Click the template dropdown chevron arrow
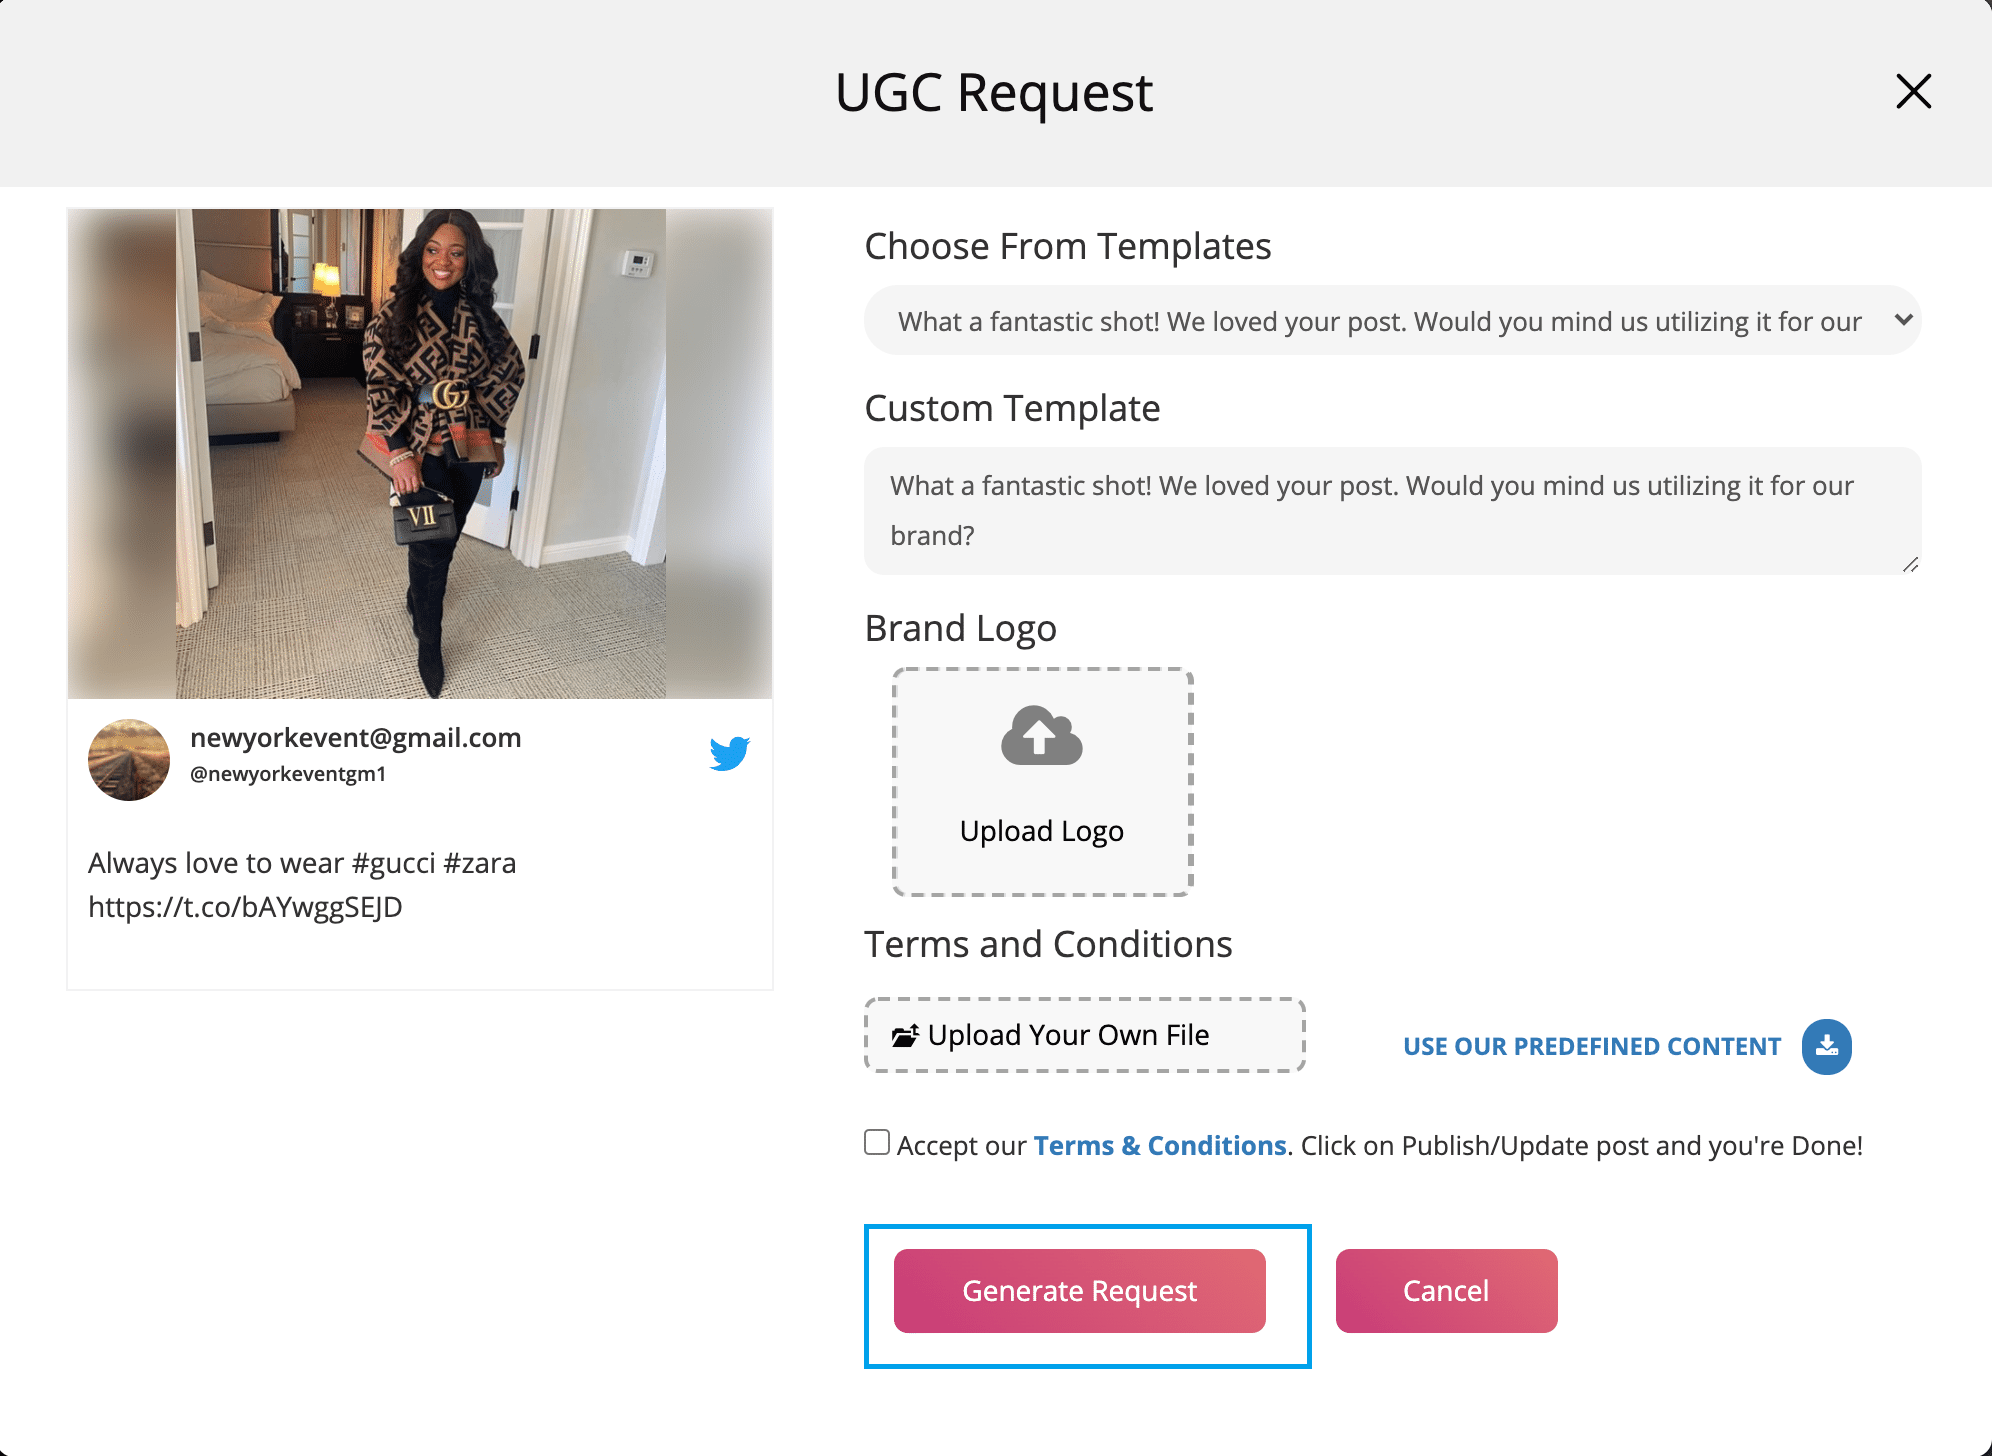The image size is (1992, 1456). 1903,320
